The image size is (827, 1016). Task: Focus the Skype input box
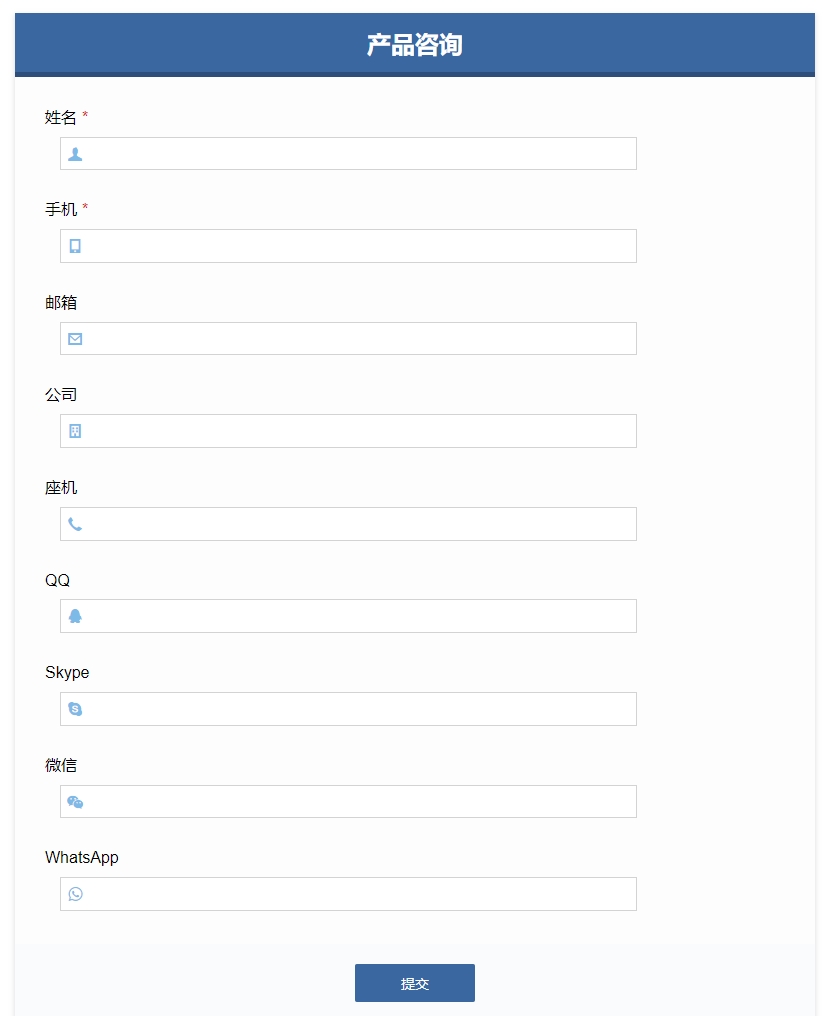349,709
